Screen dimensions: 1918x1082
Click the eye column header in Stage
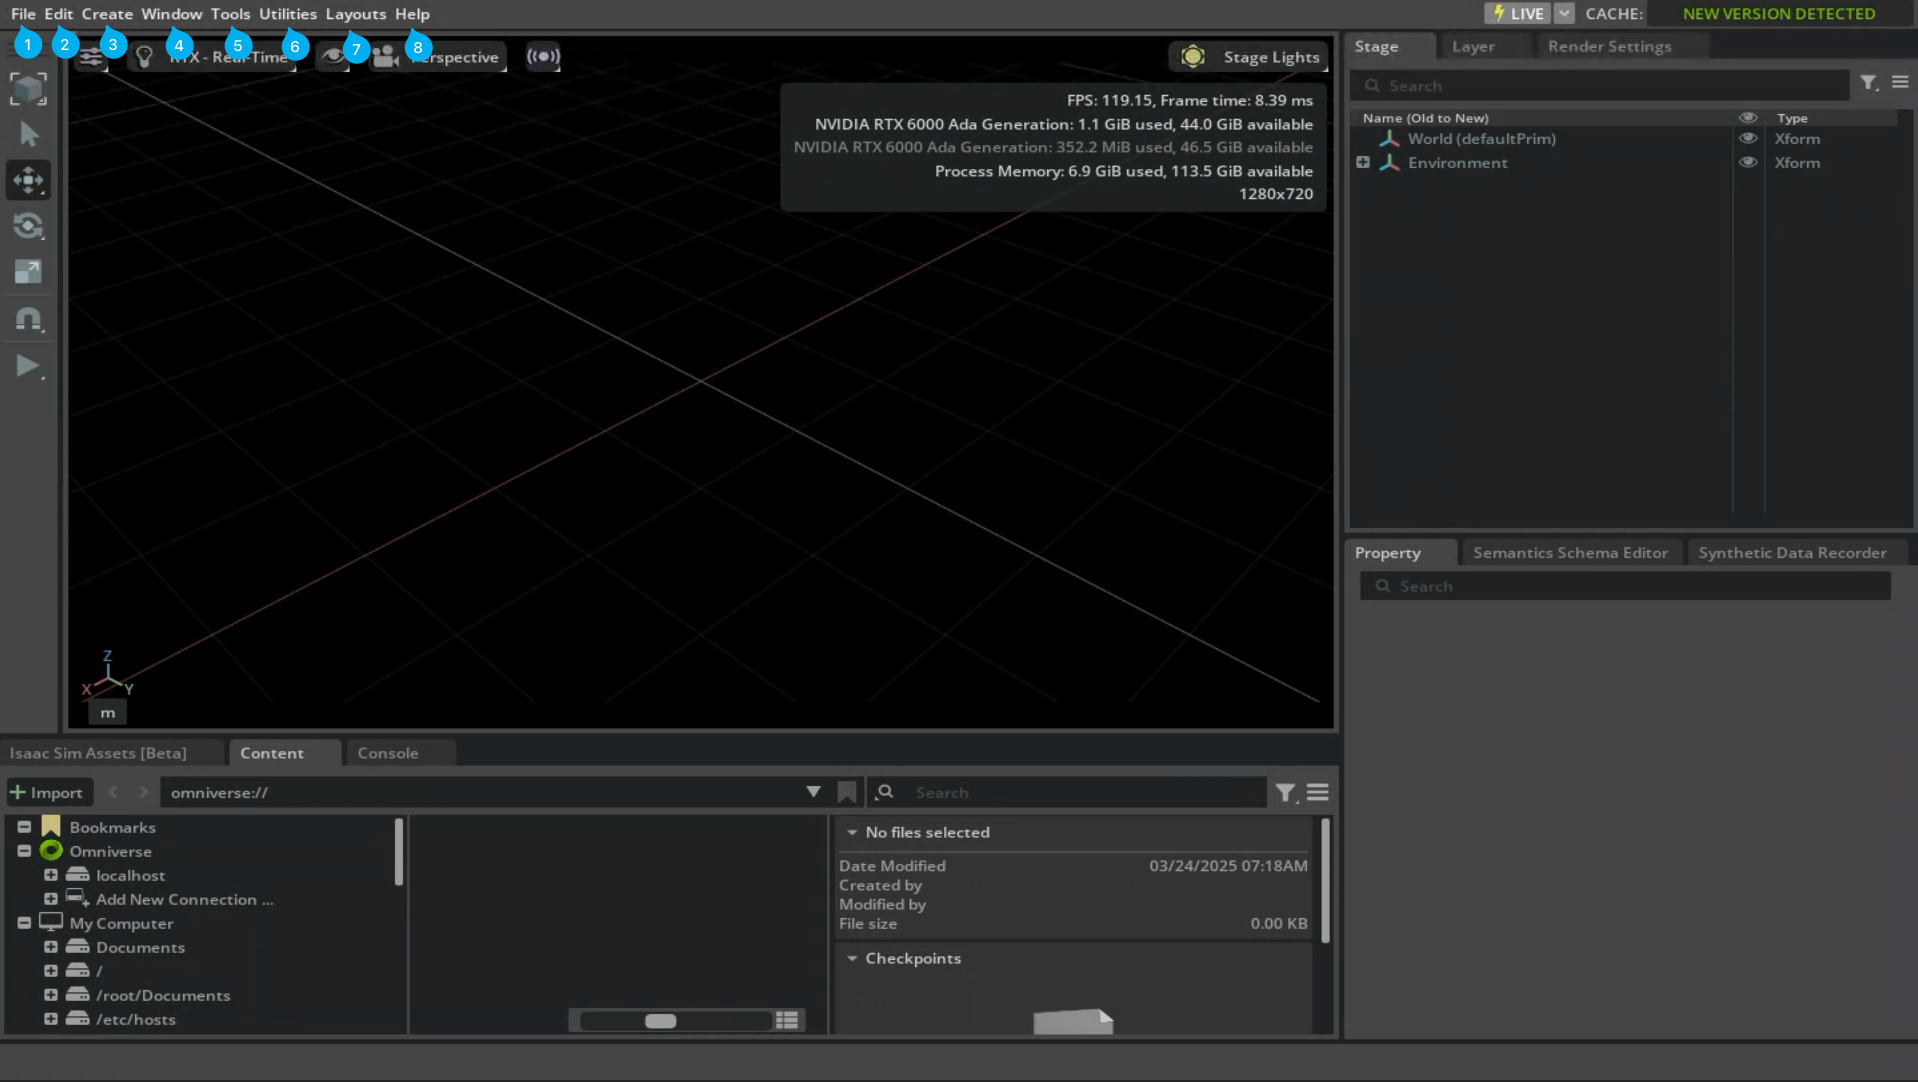[x=1747, y=118]
